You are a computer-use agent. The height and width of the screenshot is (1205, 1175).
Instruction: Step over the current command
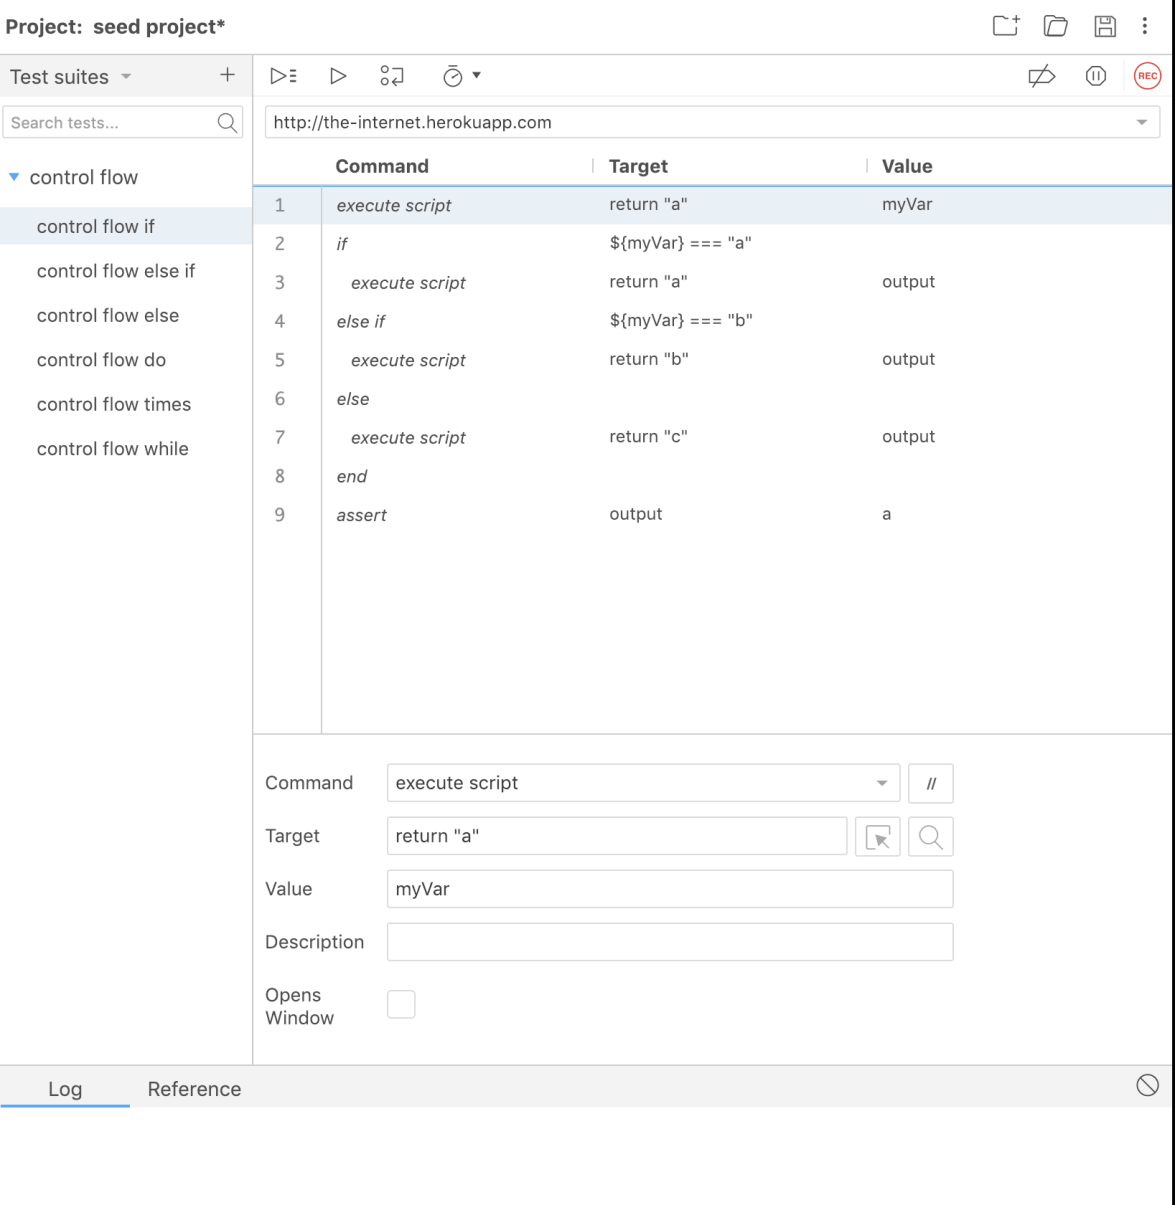click(x=391, y=75)
